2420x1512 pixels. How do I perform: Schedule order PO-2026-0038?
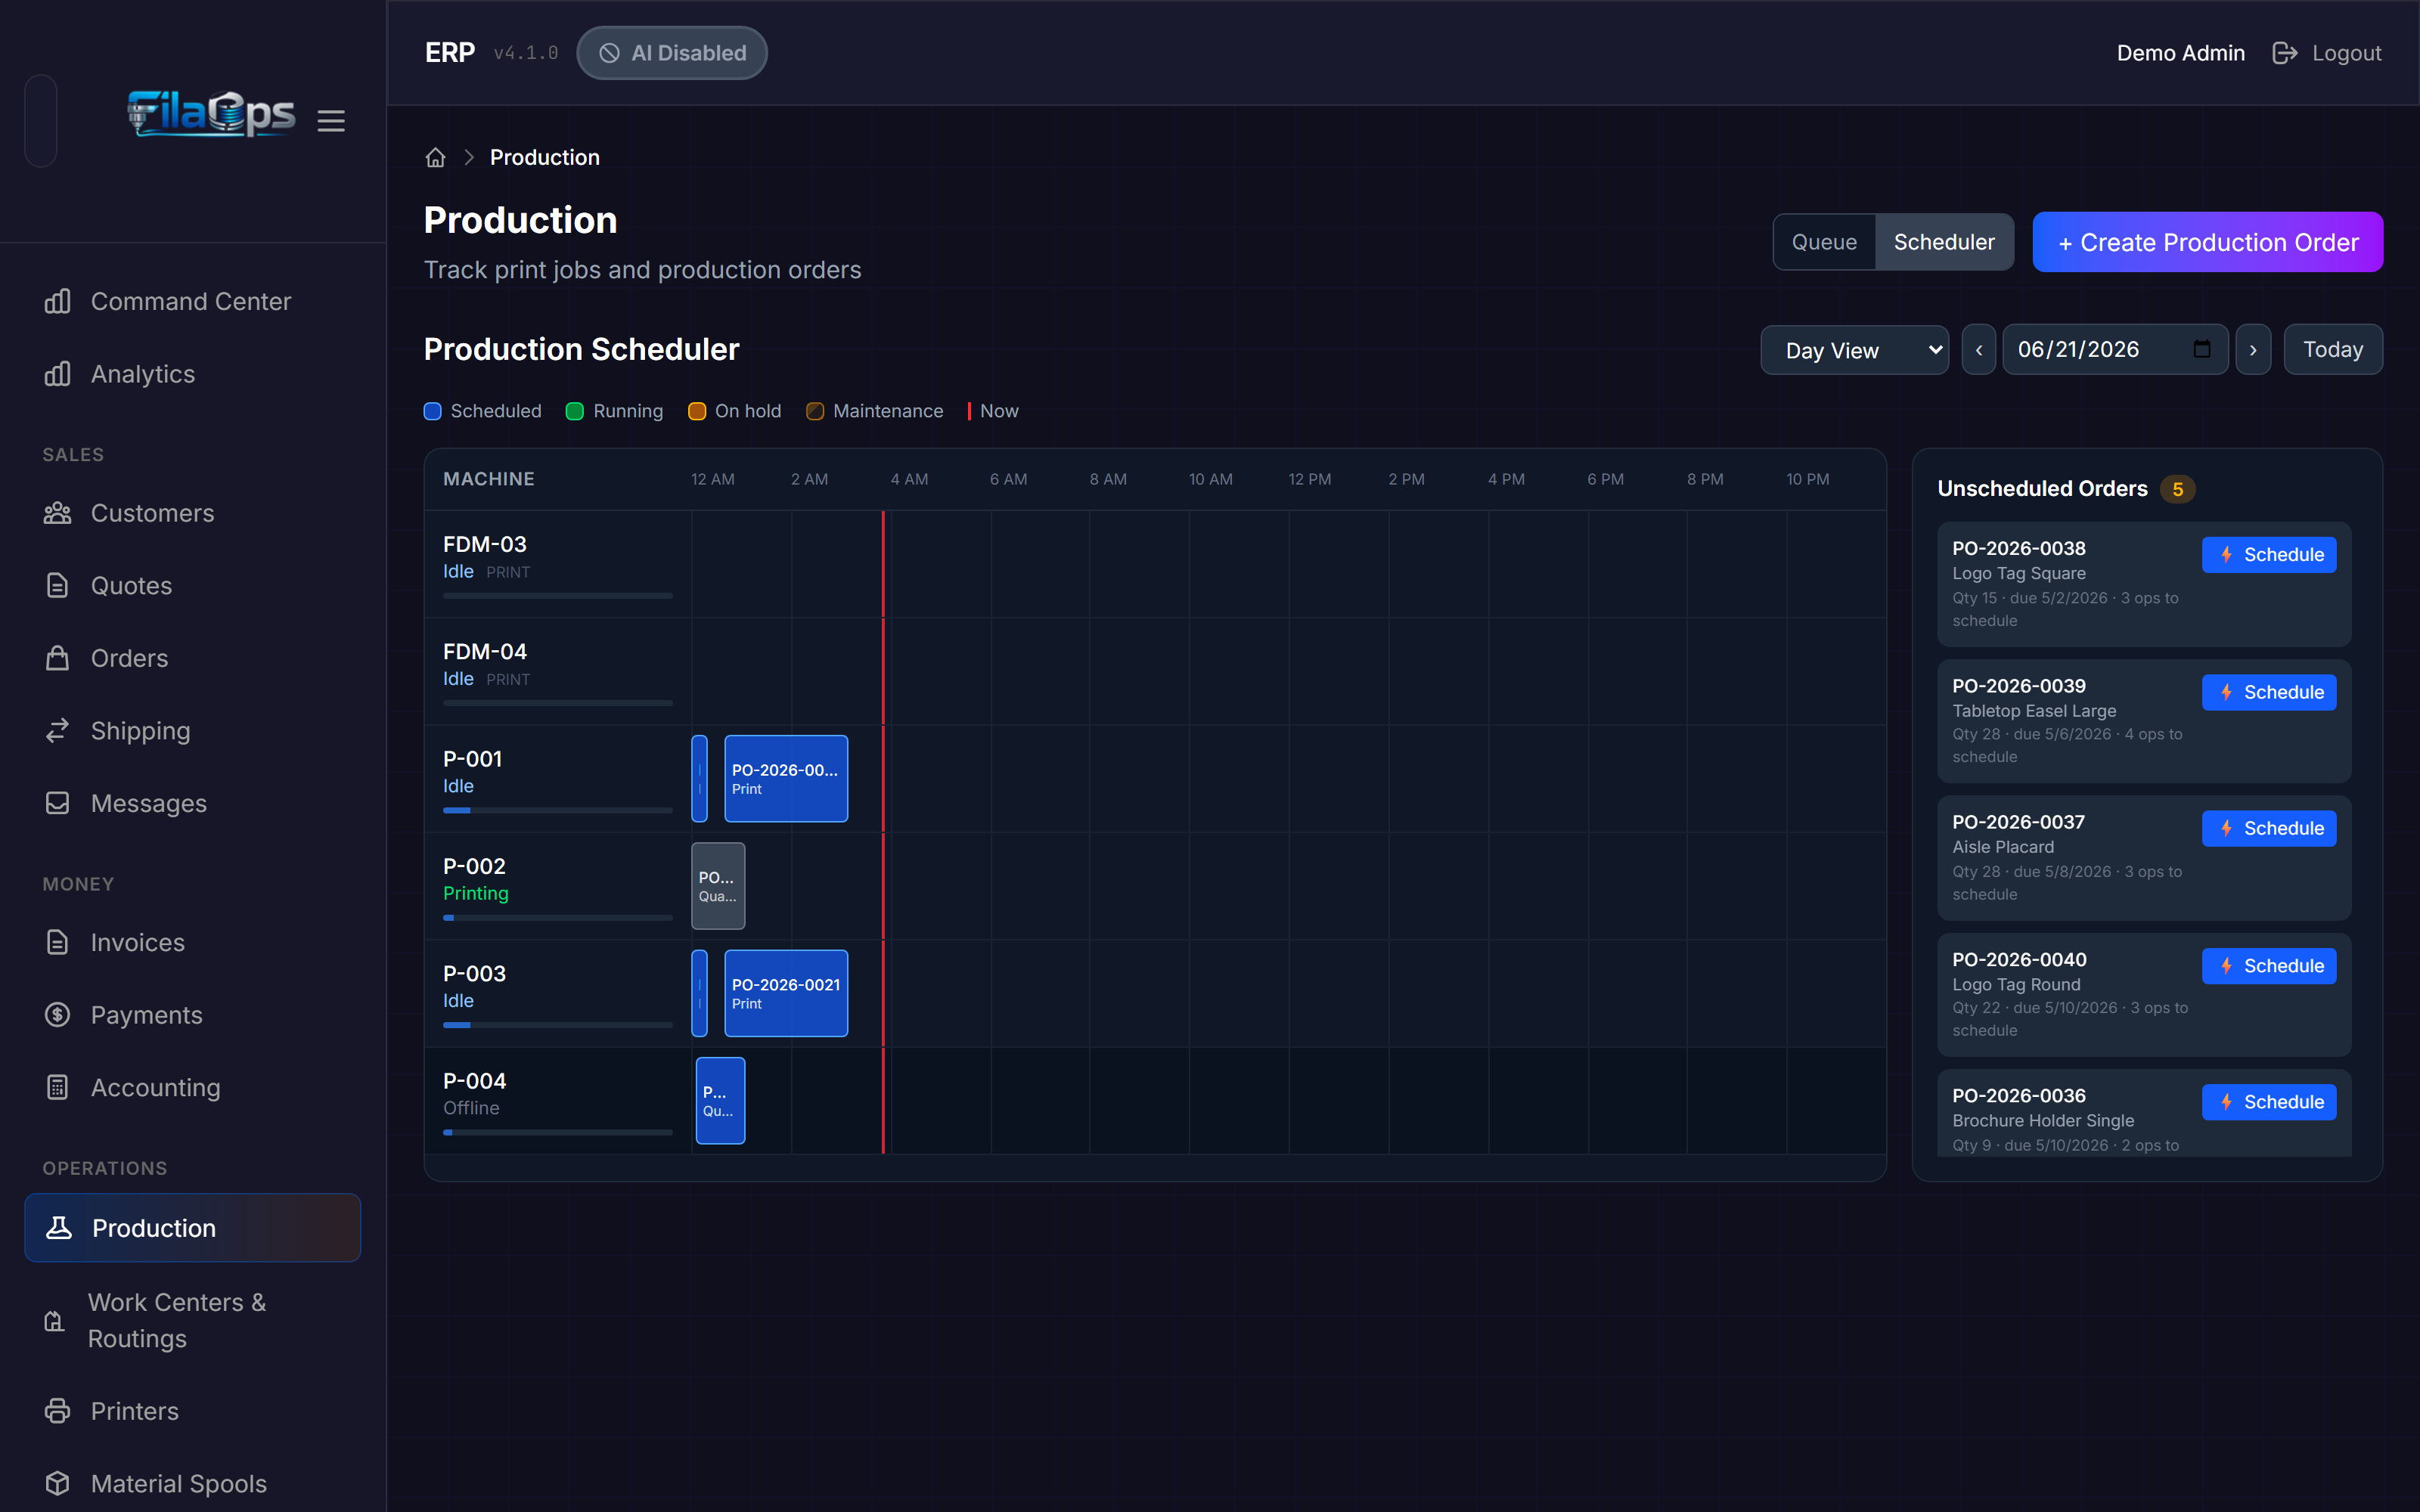pos(2269,555)
